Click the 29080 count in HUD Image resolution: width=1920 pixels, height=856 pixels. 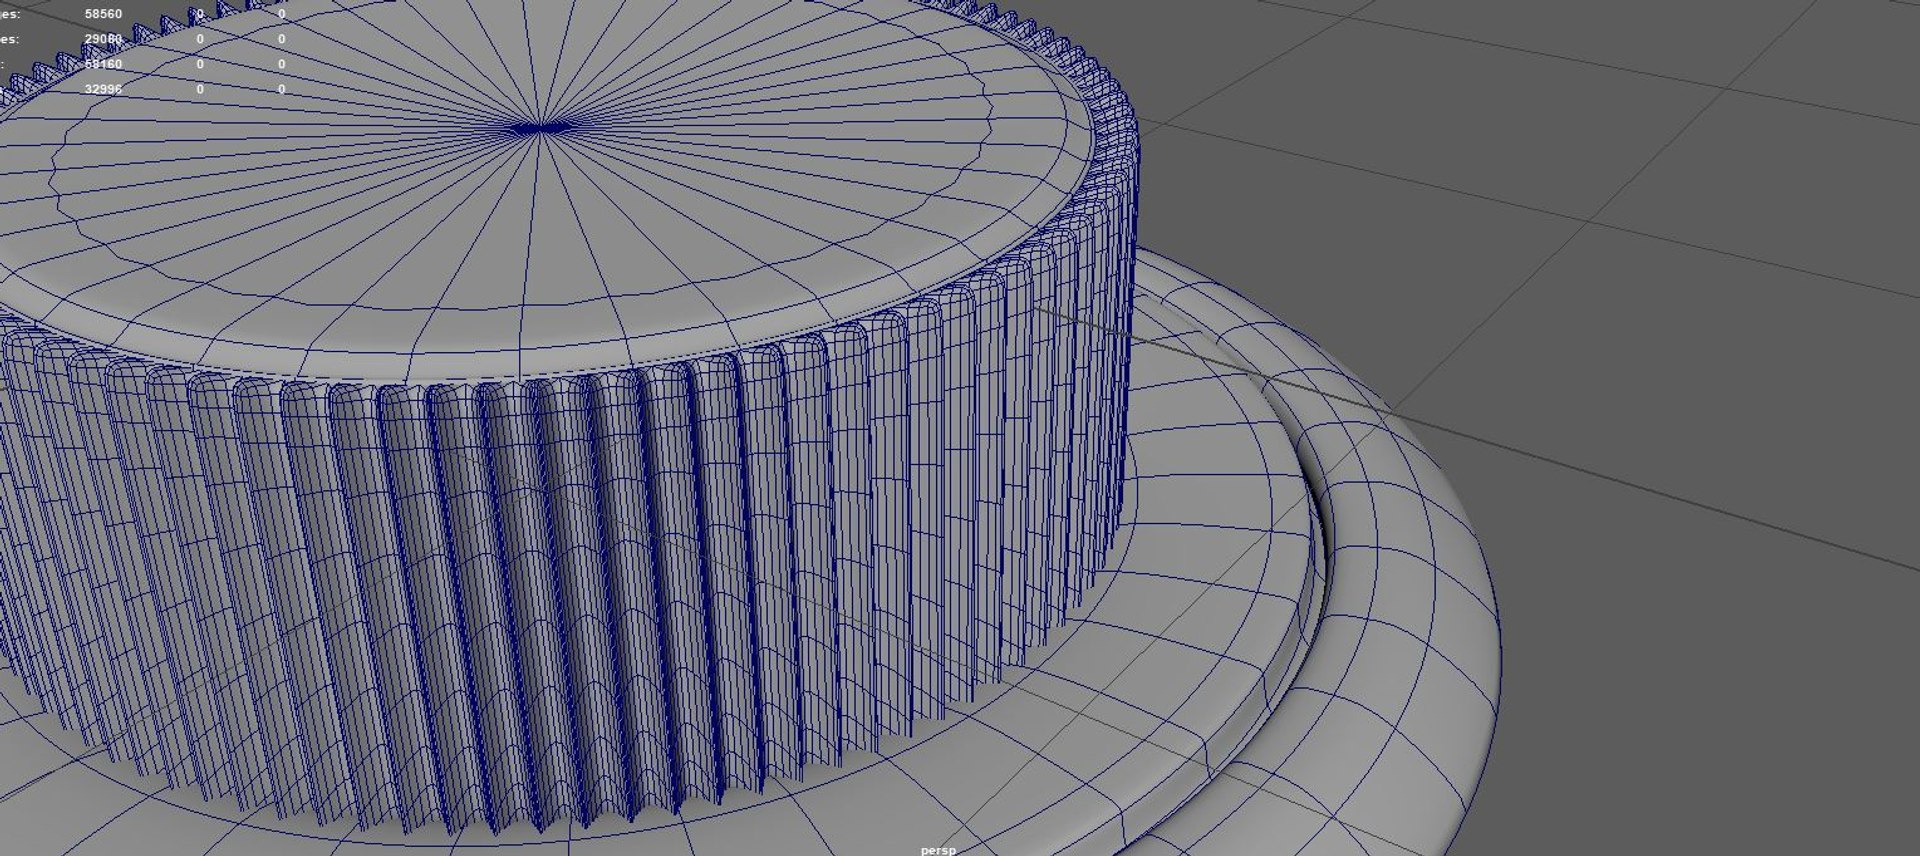click(103, 39)
